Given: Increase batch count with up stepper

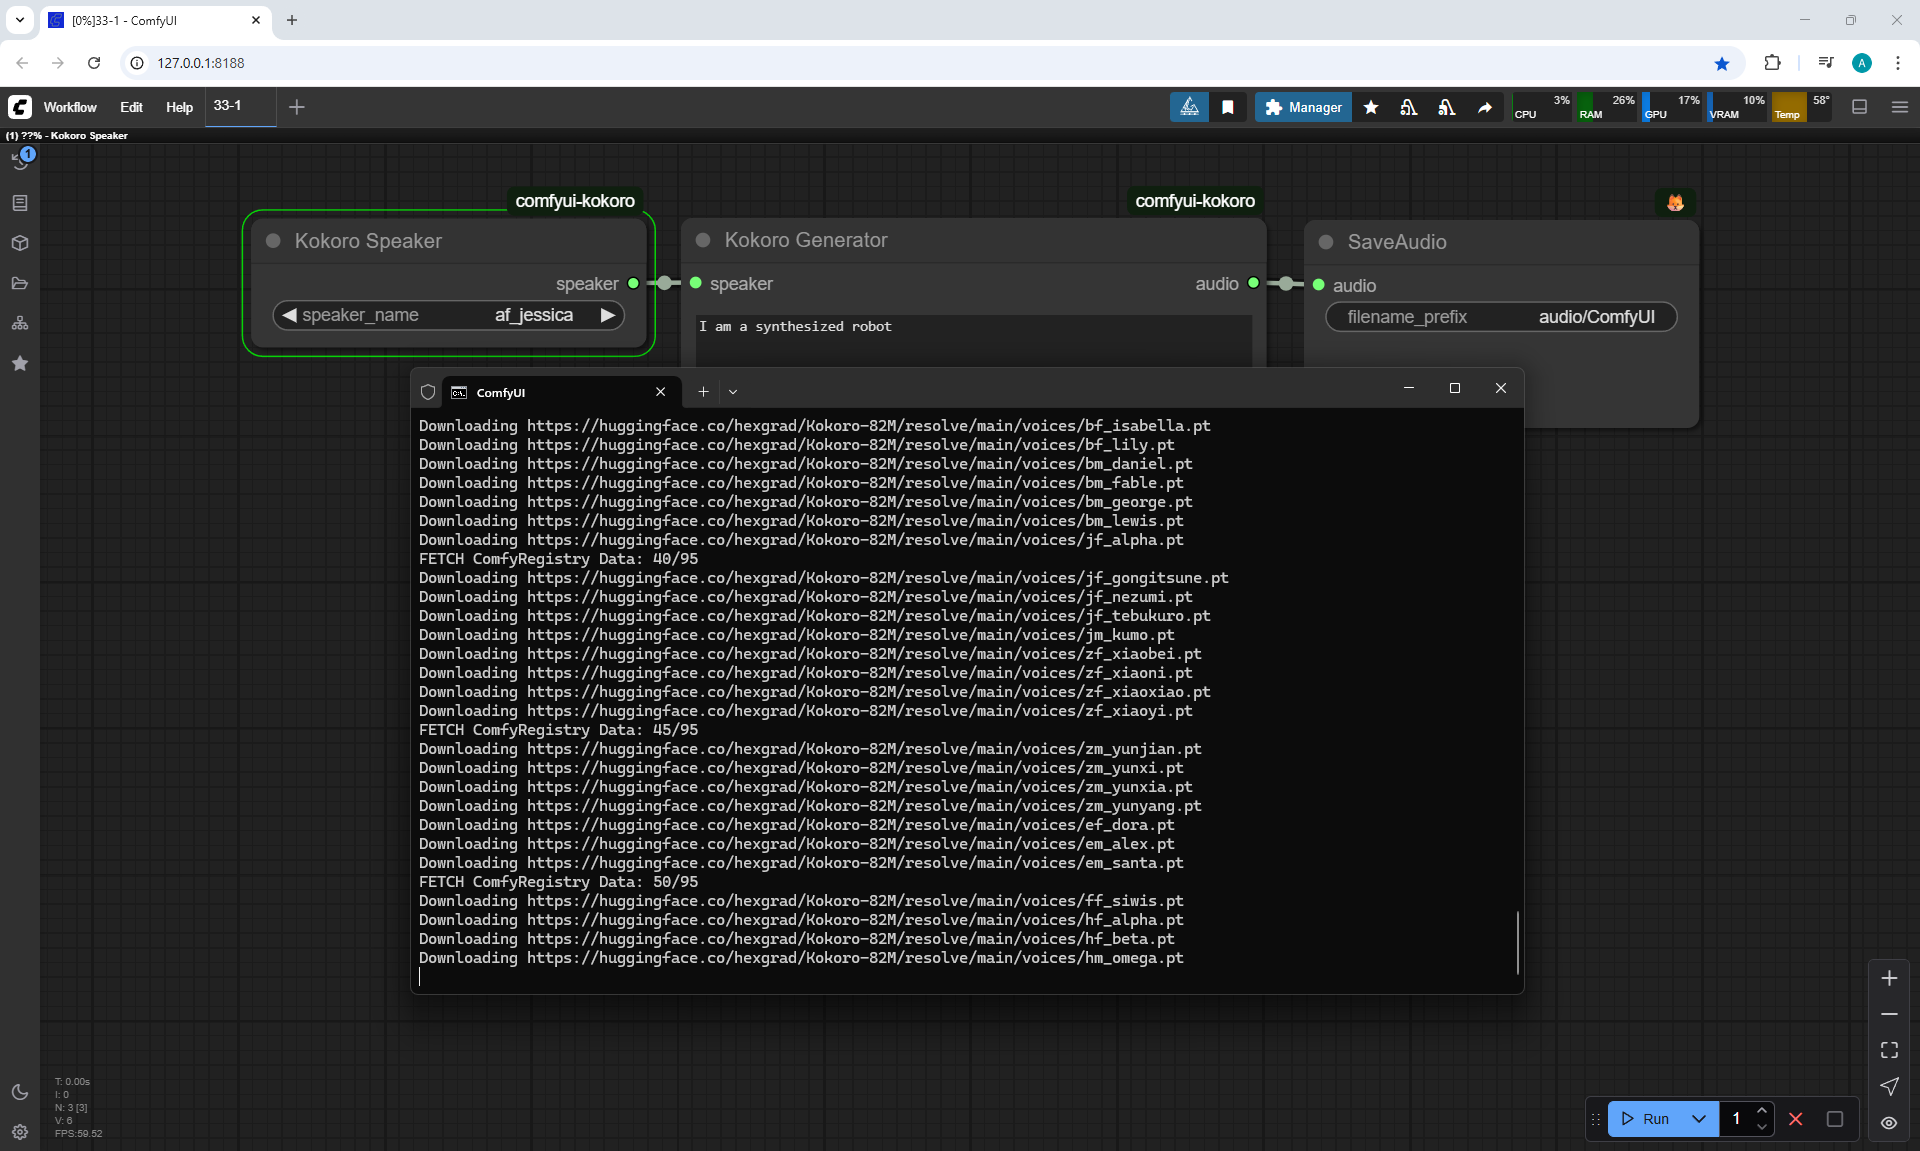Looking at the screenshot, I should click(x=1762, y=1111).
